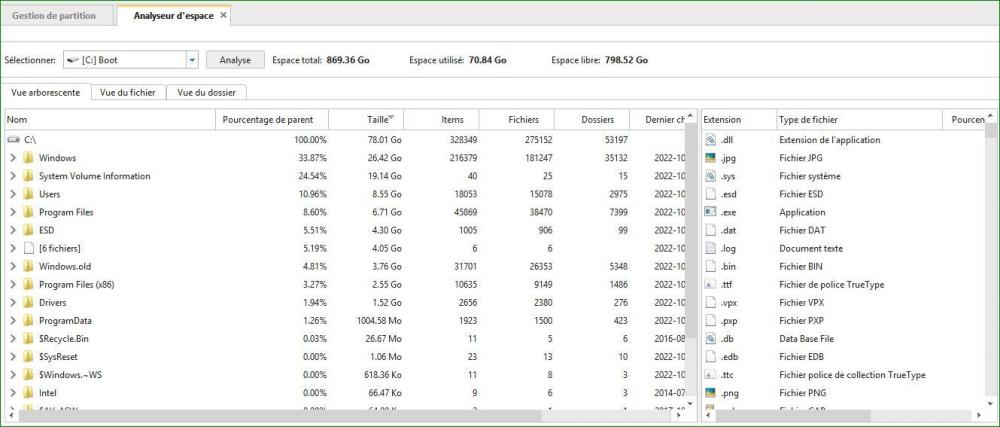This screenshot has height=427, width=1000.
Task: Expand the System Volume Information node
Action: click(12, 176)
